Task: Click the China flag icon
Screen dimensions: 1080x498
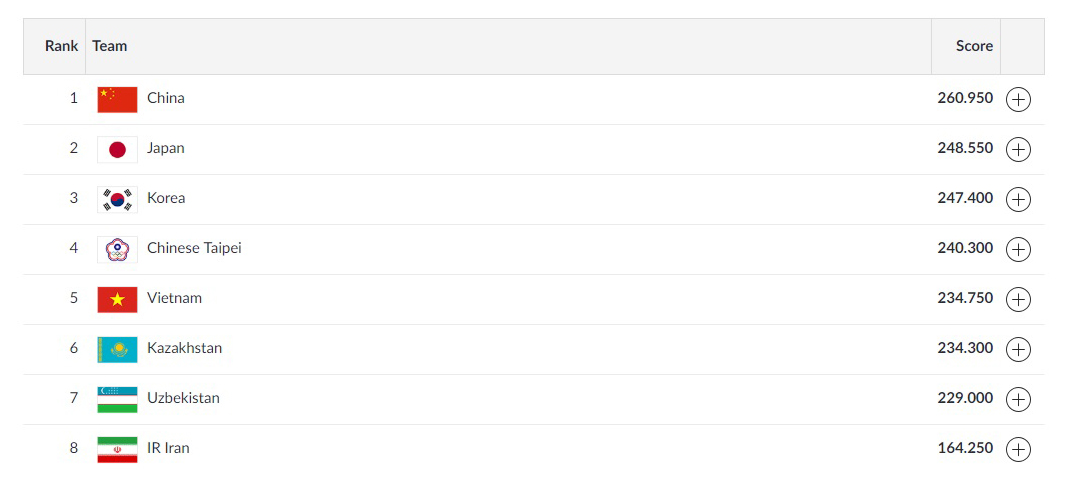Action: click(x=117, y=99)
